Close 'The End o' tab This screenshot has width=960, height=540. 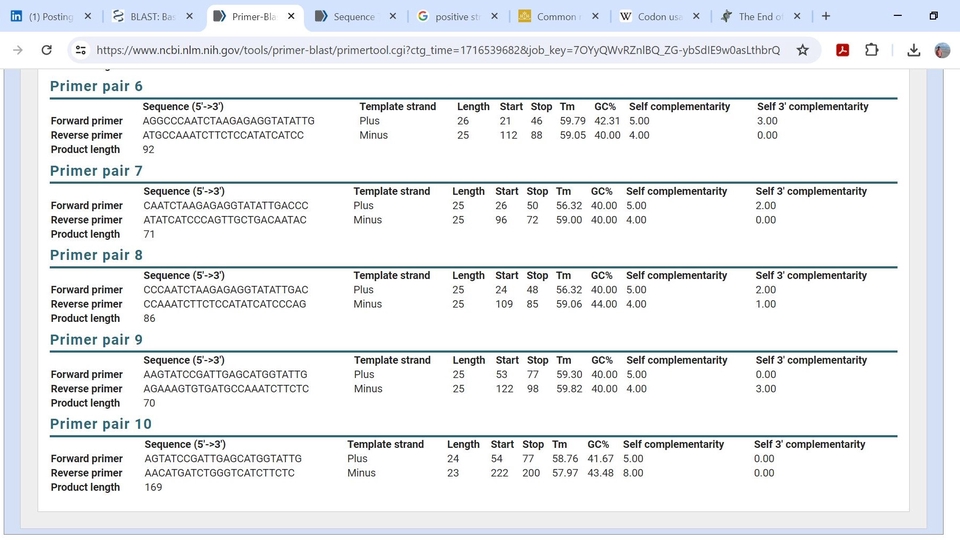tap(797, 17)
